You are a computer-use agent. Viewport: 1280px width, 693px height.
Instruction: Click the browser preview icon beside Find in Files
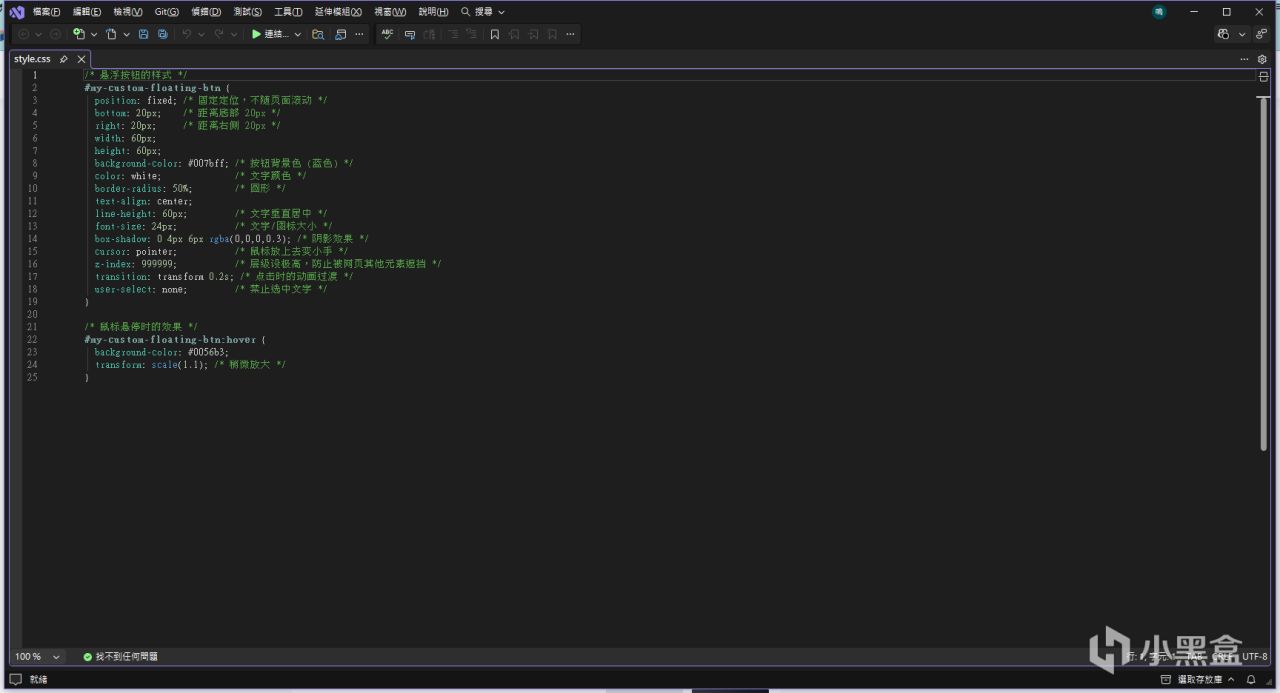point(340,34)
